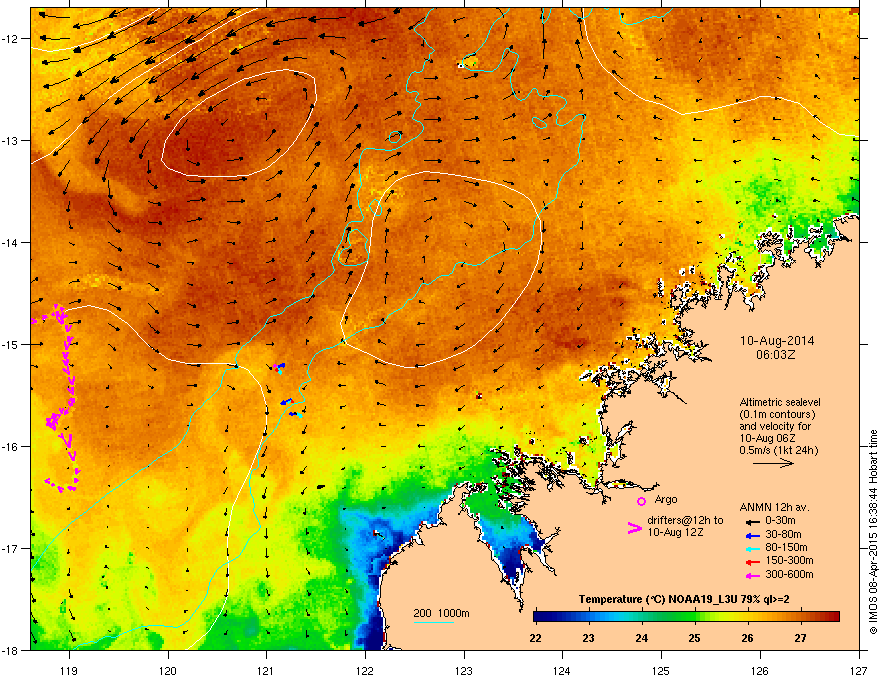Click the 26 colorbar tick label
Viewport: 880px width, 680px height.
pos(747,638)
